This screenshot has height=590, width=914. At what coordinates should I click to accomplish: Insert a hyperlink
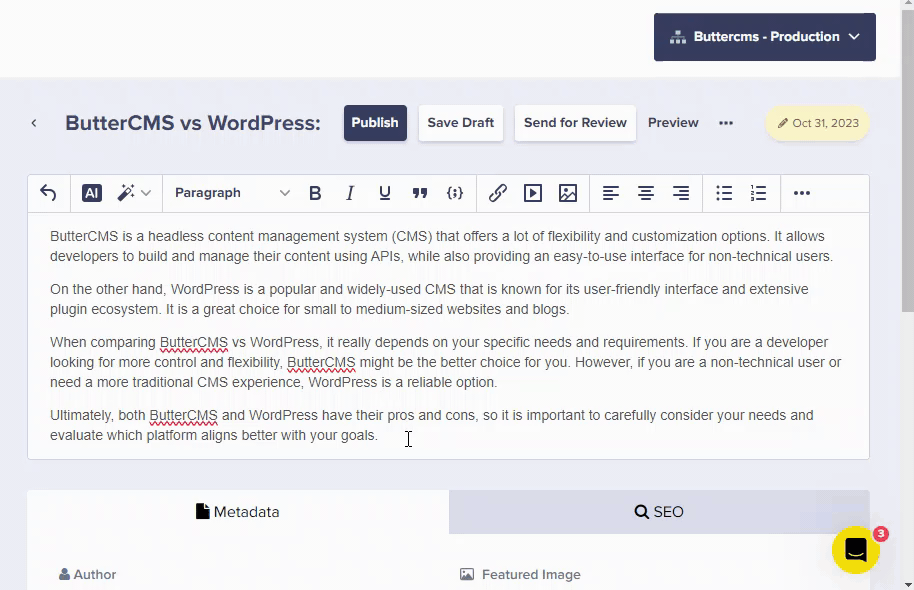click(x=498, y=193)
